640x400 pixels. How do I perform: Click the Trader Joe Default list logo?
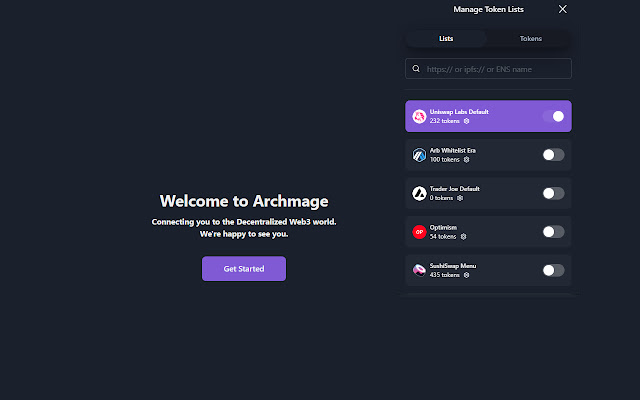pos(419,193)
